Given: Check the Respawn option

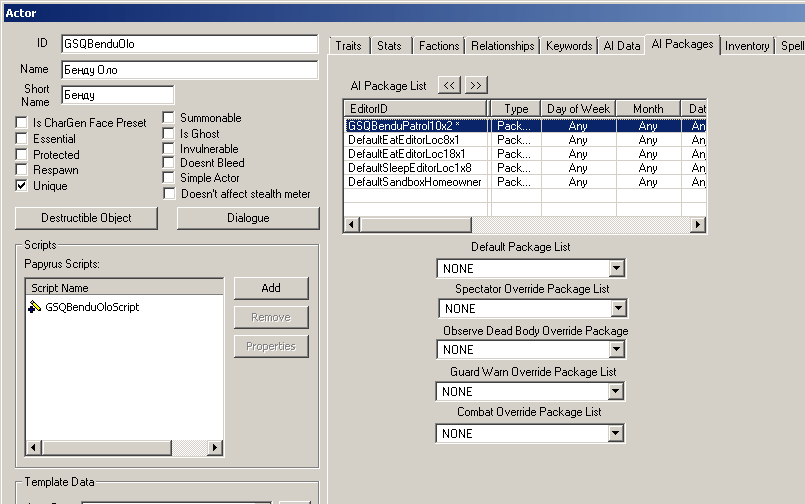Looking at the screenshot, I should pos(22,170).
